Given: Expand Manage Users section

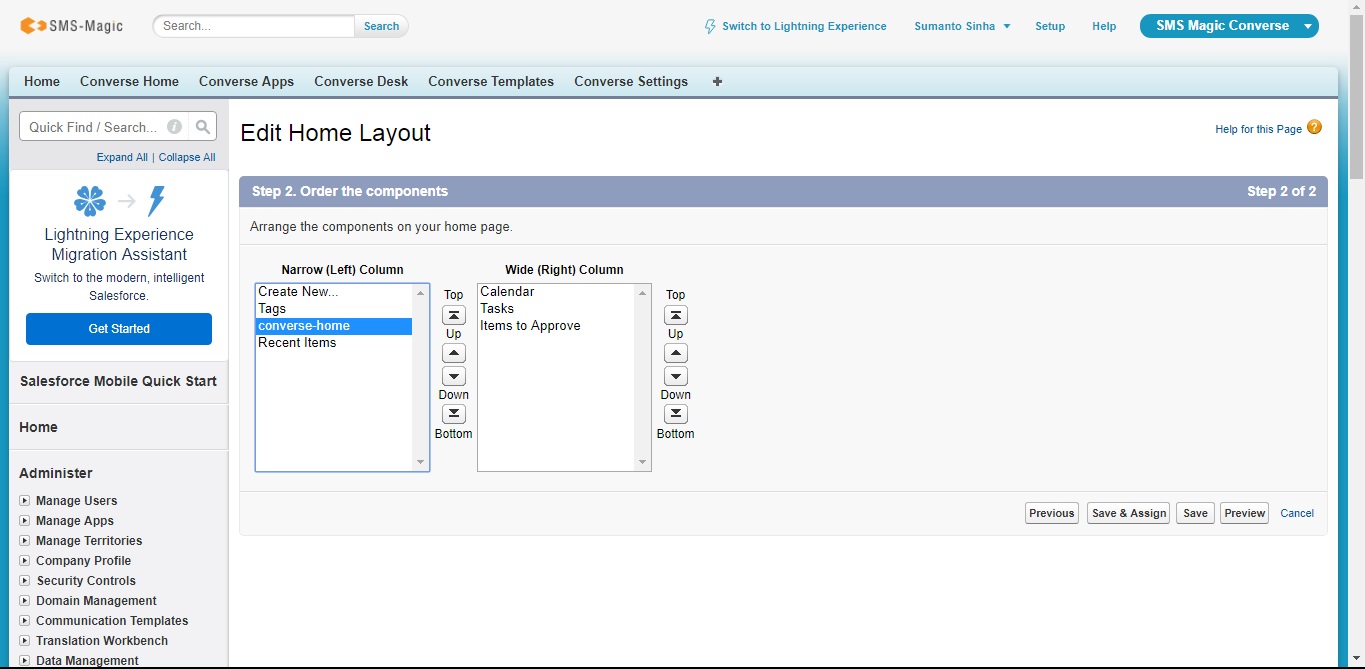Looking at the screenshot, I should [25, 501].
